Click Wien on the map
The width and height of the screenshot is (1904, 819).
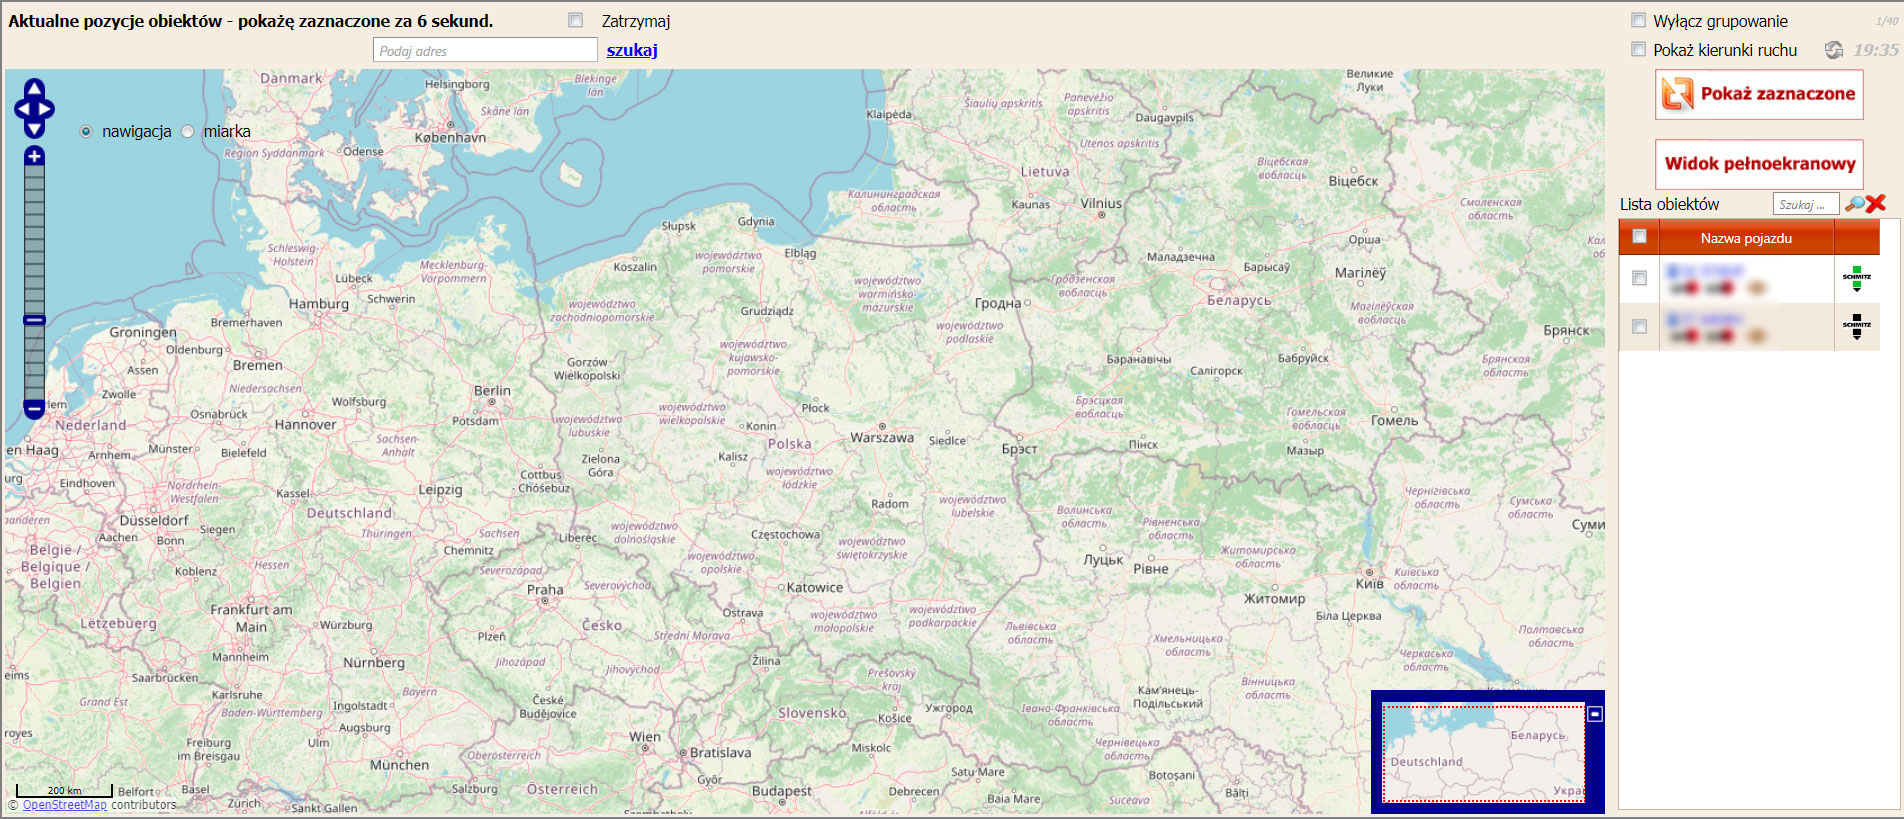pos(645,737)
